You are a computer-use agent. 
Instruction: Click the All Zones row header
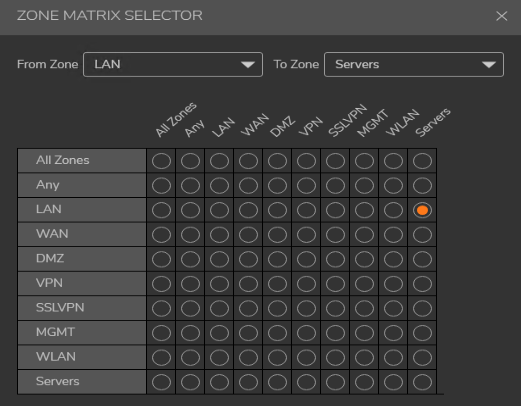pos(82,160)
